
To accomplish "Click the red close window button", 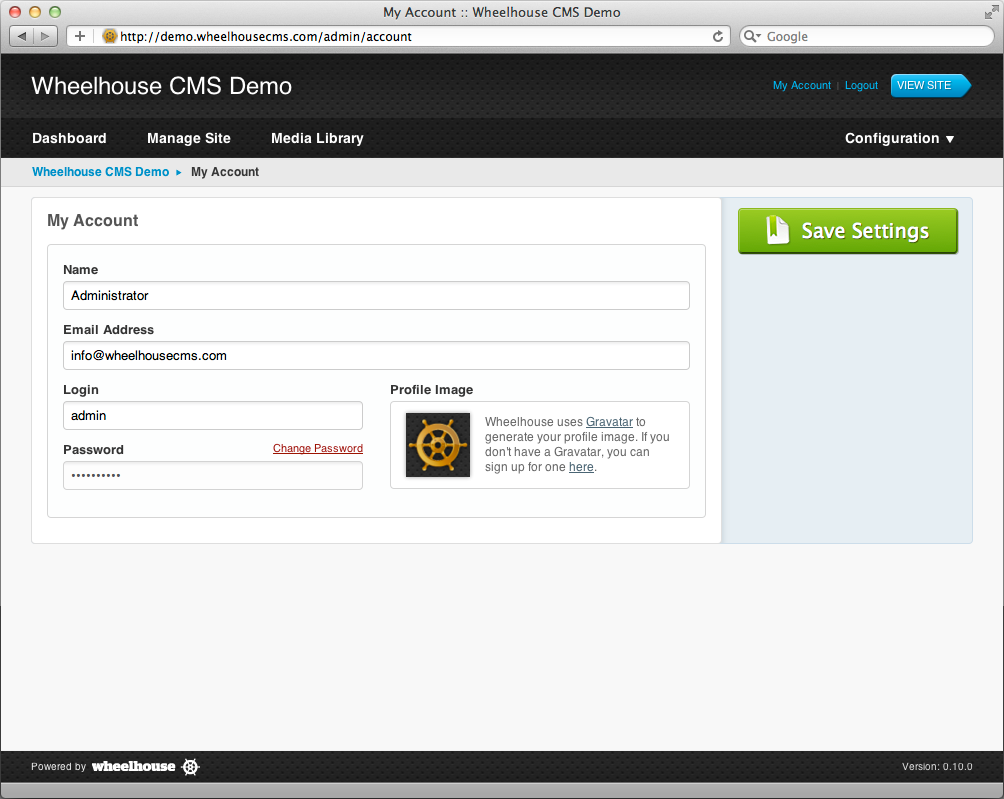I will click(15, 12).
